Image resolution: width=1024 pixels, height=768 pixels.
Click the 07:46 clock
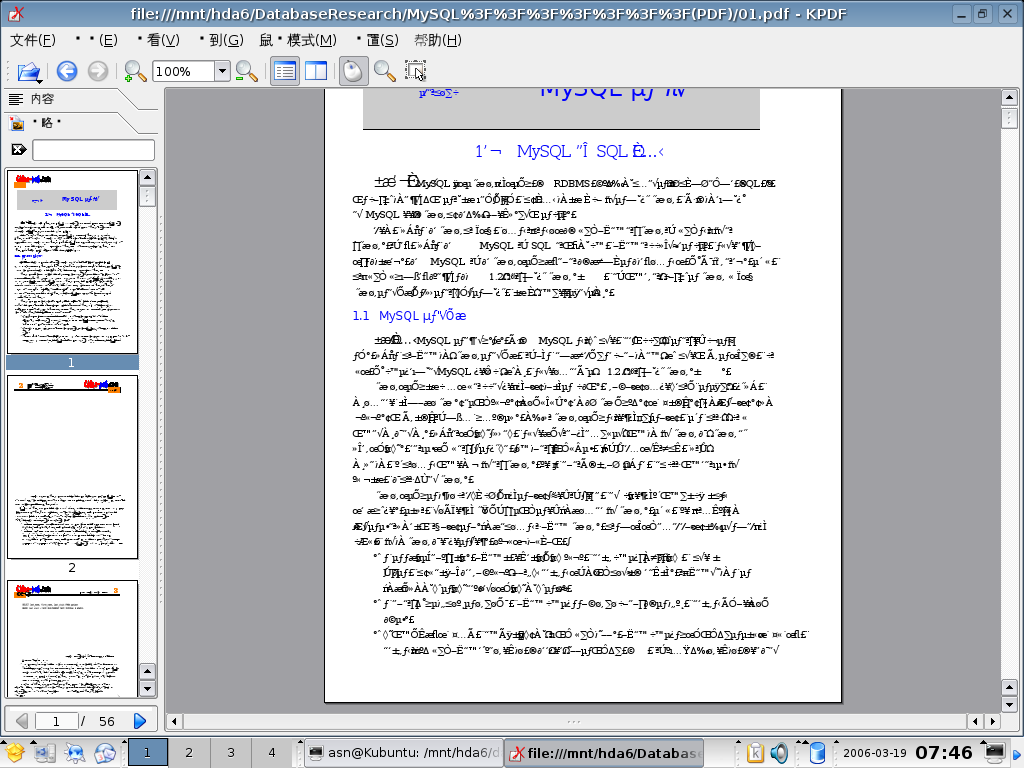pos(944,753)
